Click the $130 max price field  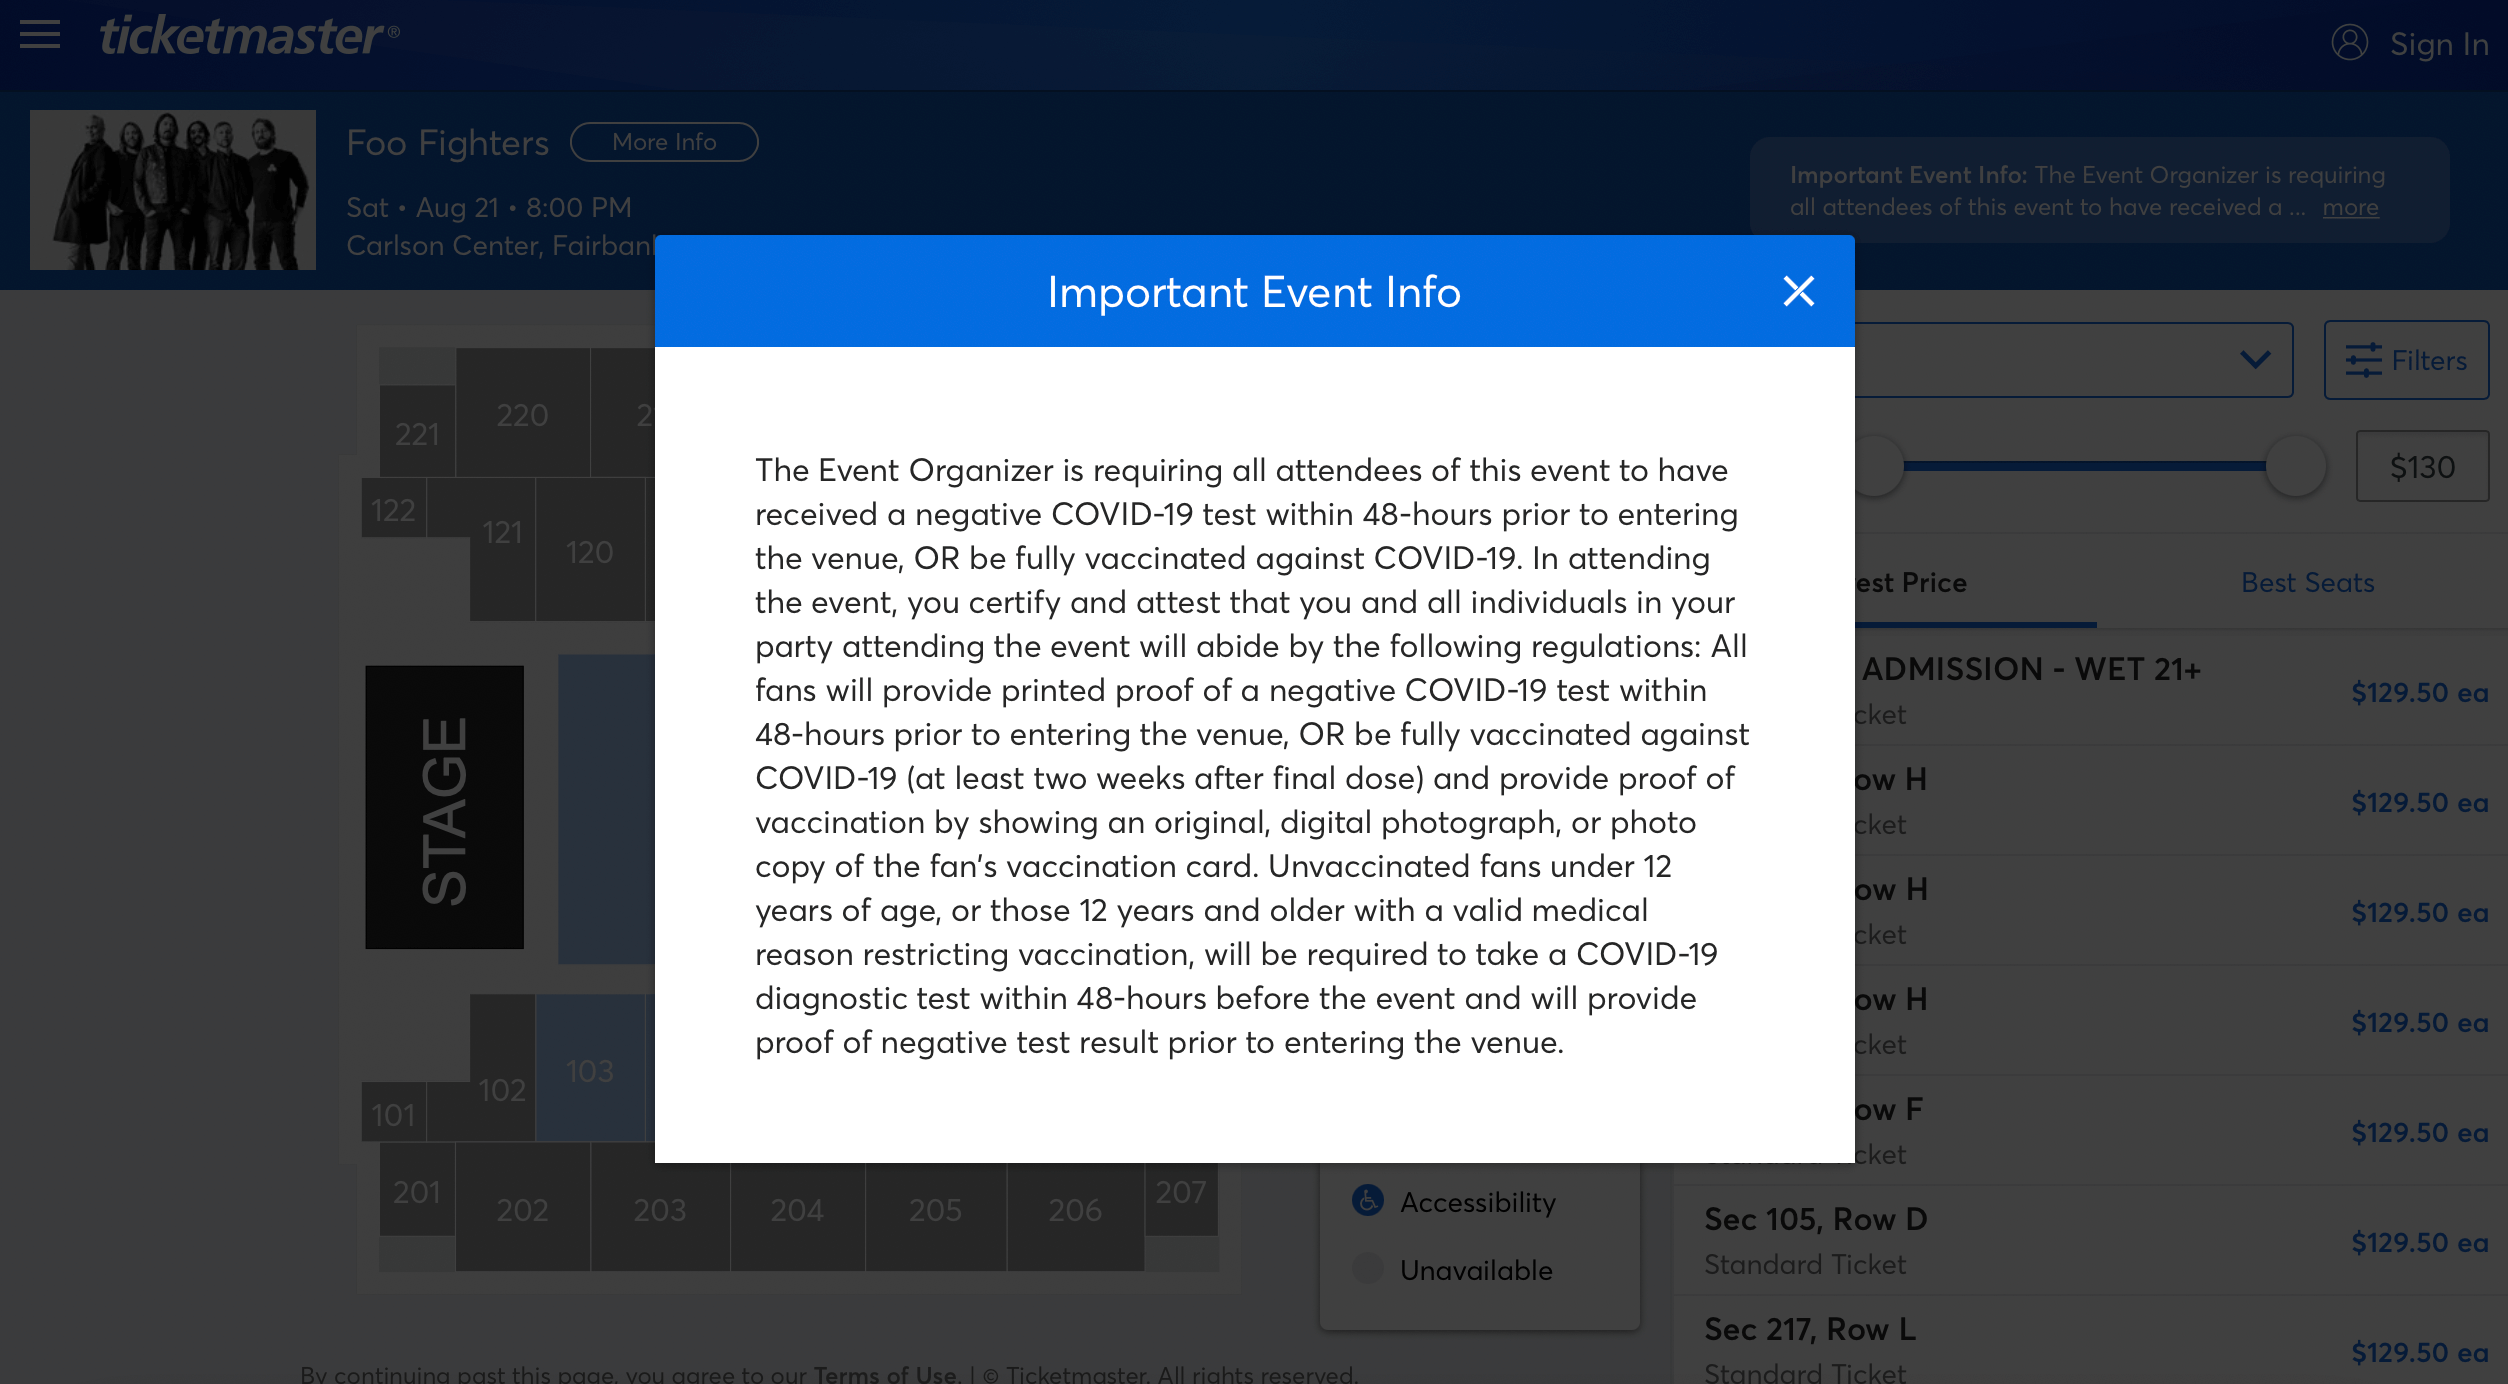point(2422,466)
